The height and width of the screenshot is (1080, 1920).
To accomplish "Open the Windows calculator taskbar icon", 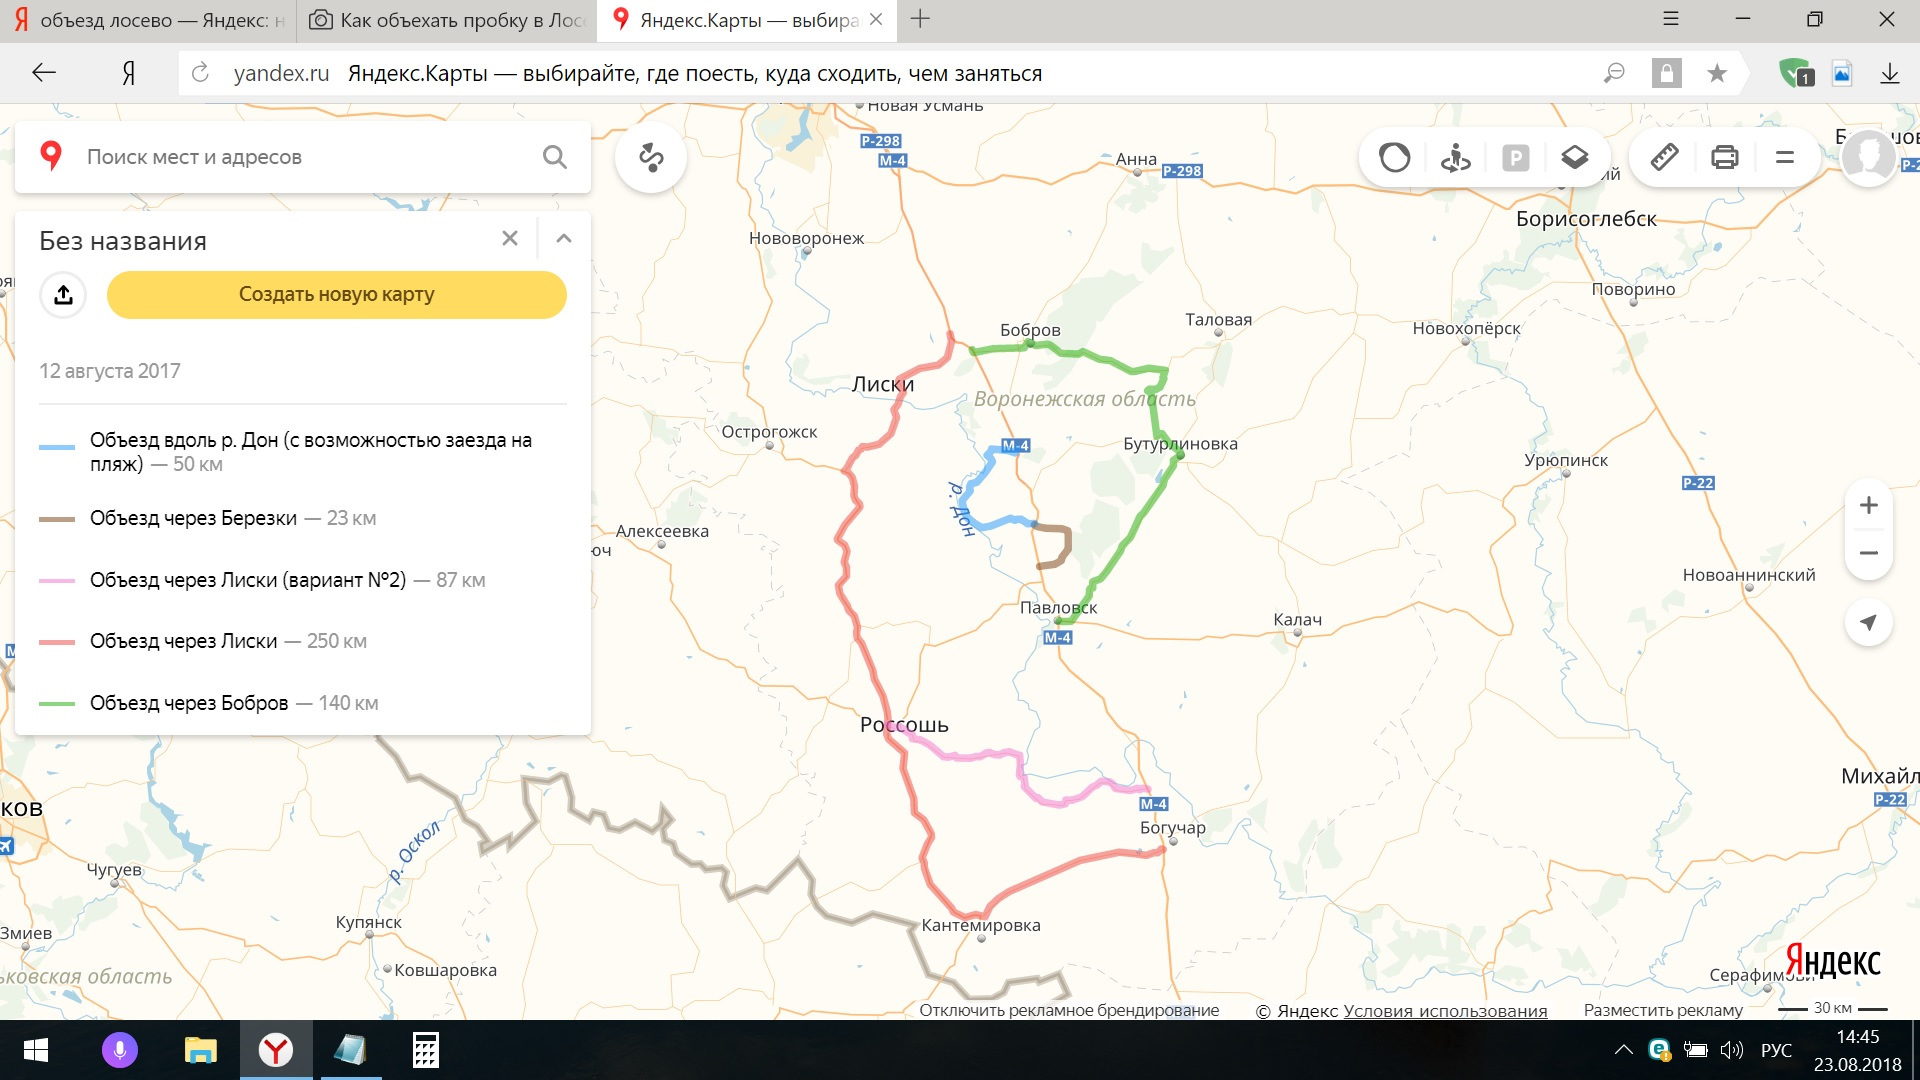I will [425, 1050].
